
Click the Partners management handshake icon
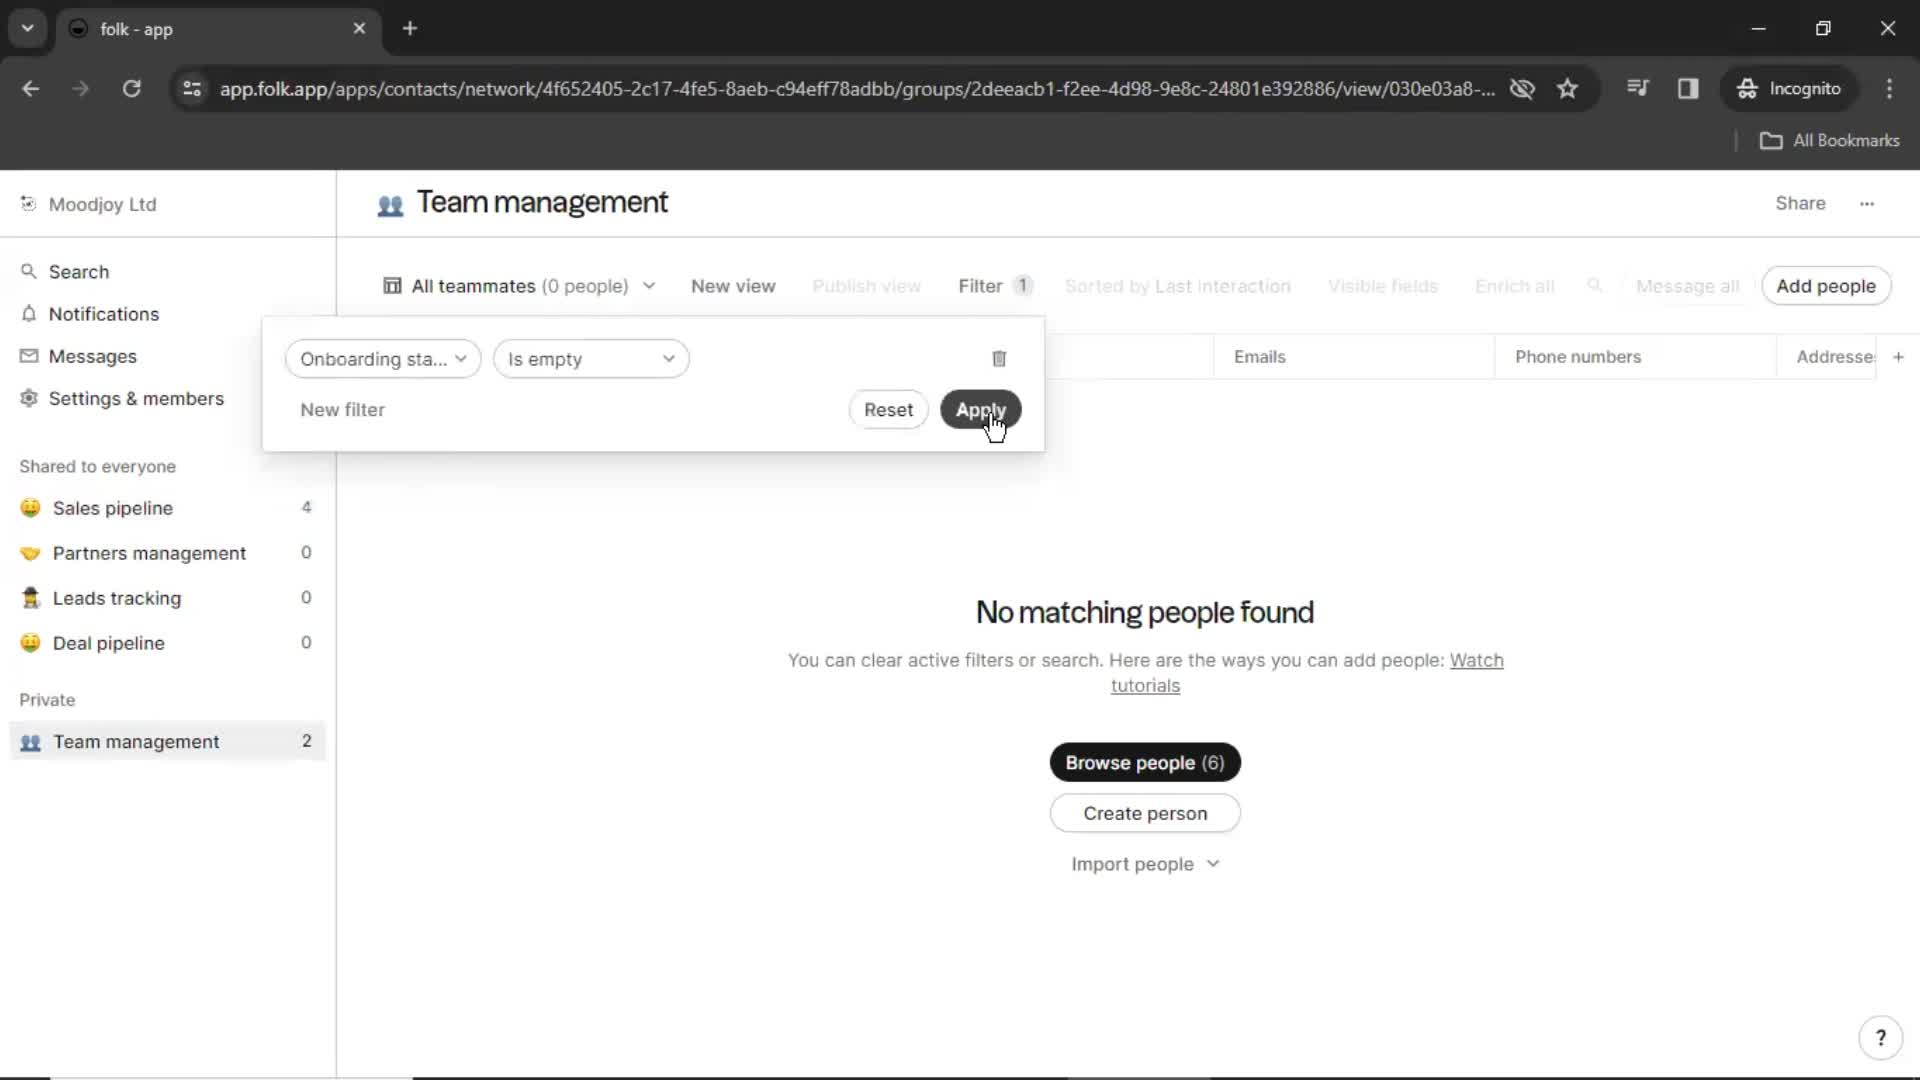coord(30,553)
